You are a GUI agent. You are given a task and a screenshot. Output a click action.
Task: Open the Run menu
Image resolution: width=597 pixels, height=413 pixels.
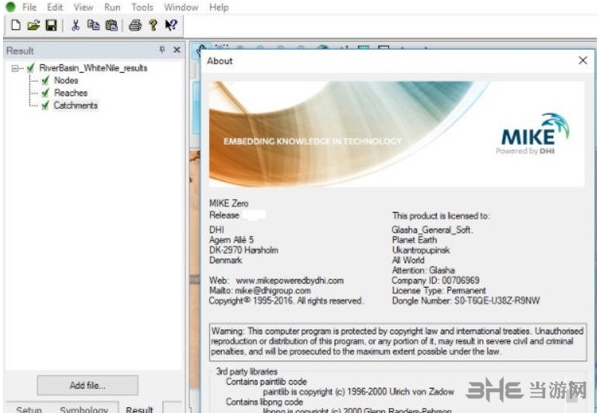point(112,7)
